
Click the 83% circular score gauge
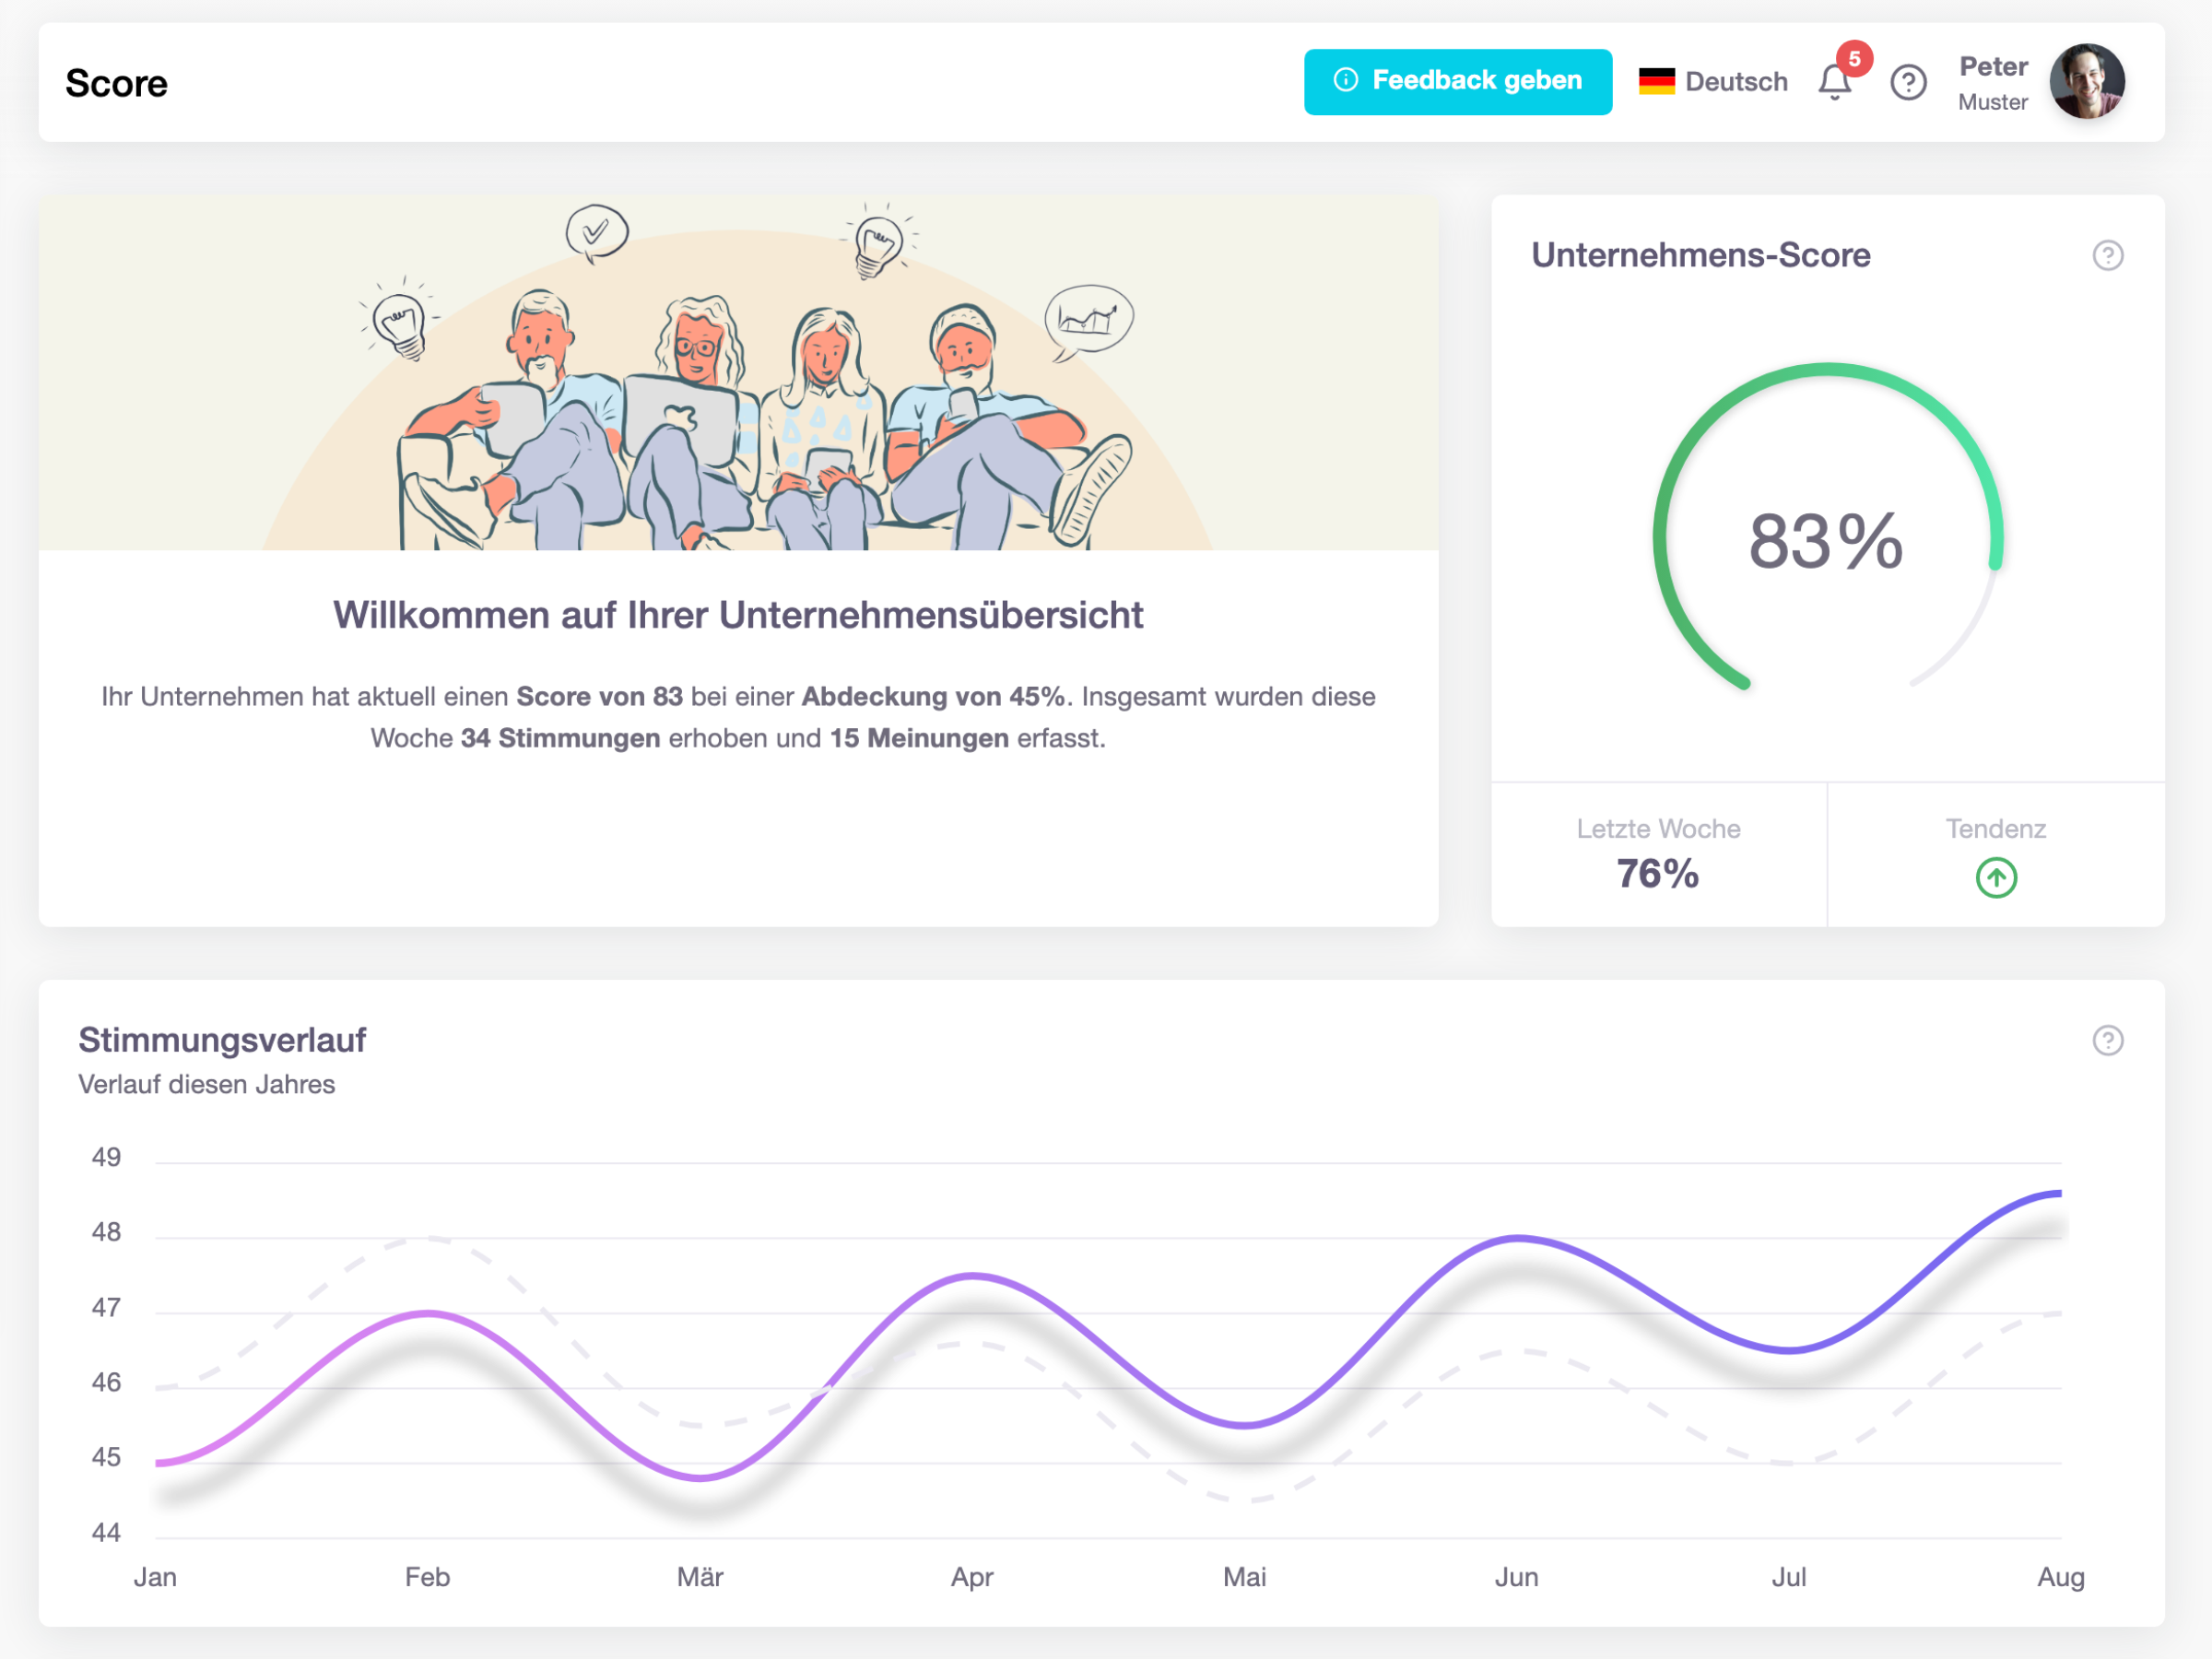(x=1826, y=541)
